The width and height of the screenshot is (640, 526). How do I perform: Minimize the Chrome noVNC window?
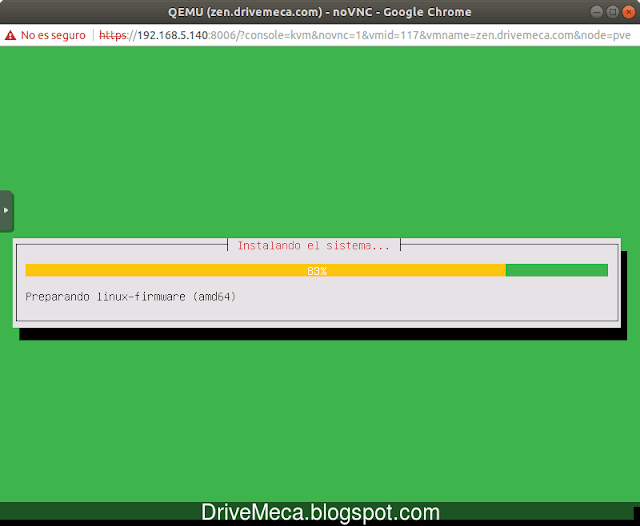(x=596, y=12)
